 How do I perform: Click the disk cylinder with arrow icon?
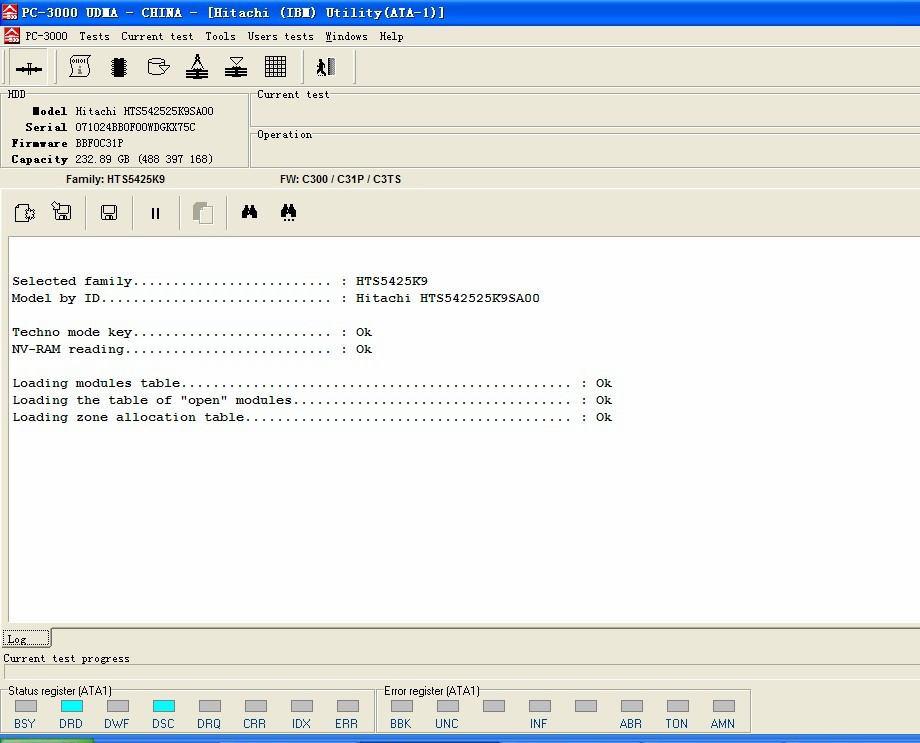(158, 66)
